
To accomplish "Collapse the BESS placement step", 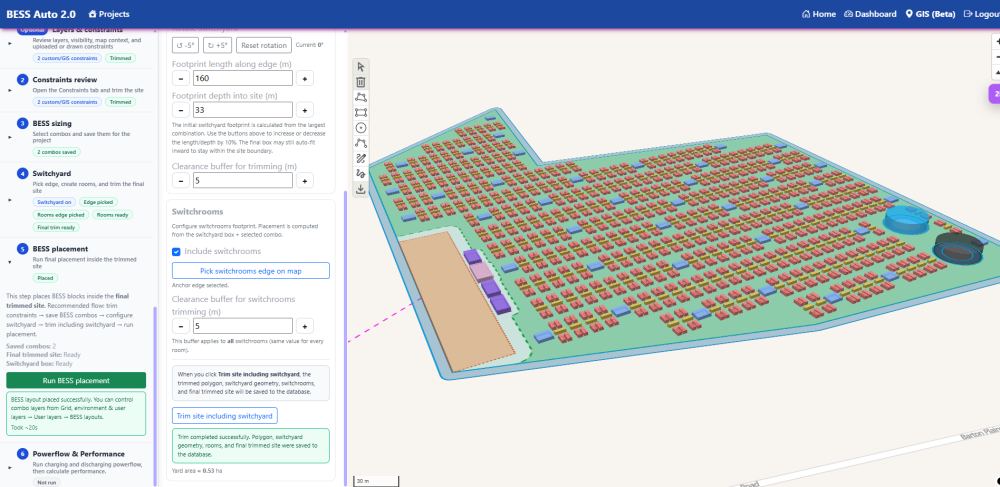I will pos(10,262).
